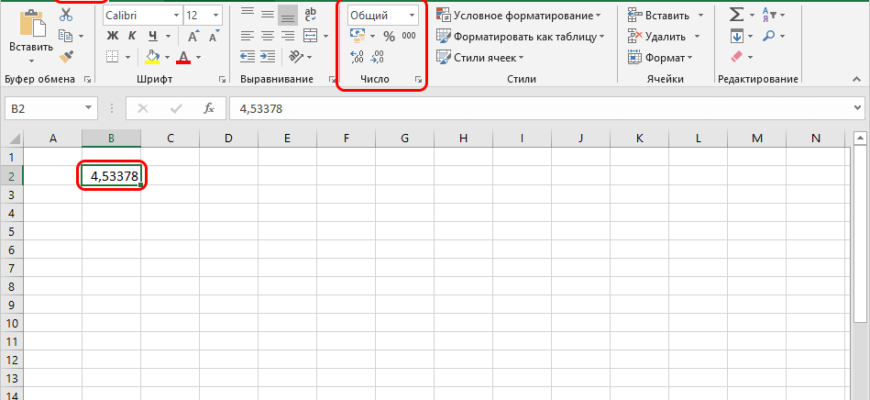Open Шрифт font dialog launcher

pos(222,80)
